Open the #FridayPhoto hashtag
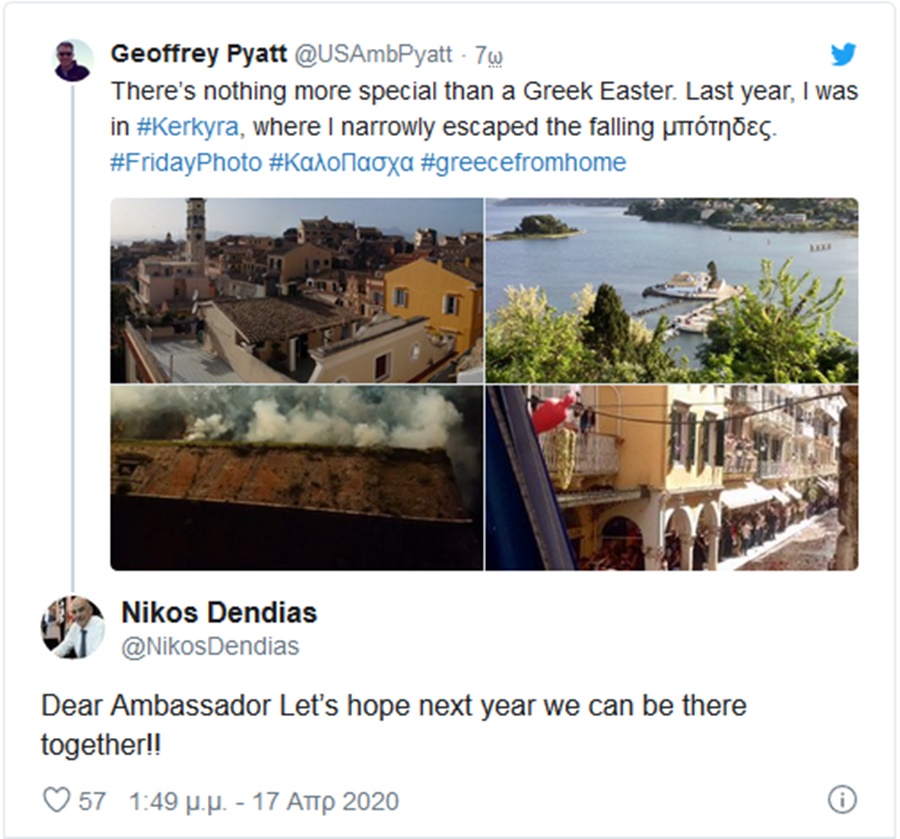The image size is (900, 839). [x=185, y=162]
